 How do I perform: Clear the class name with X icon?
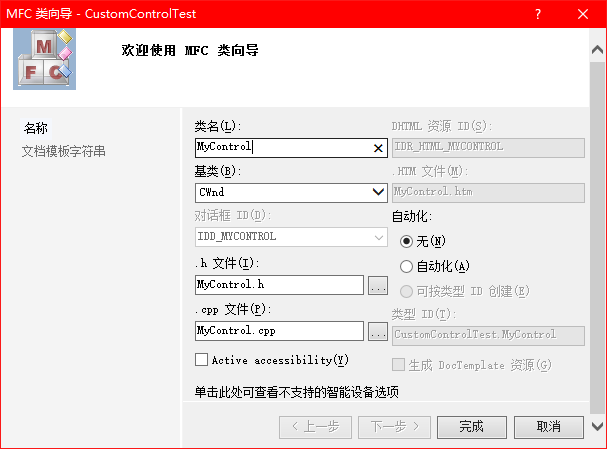pos(378,148)
